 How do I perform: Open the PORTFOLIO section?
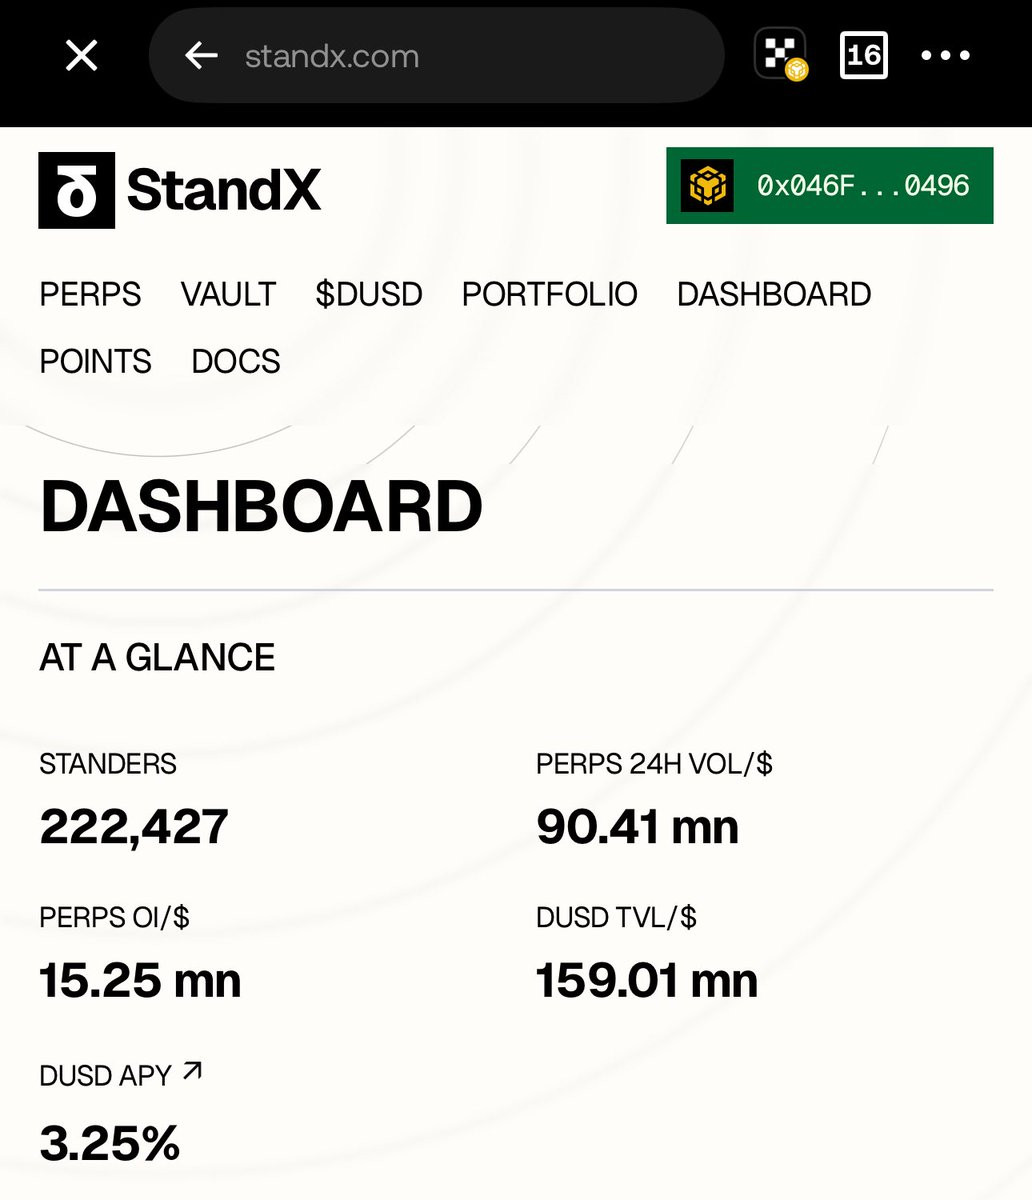coord(550,295)
